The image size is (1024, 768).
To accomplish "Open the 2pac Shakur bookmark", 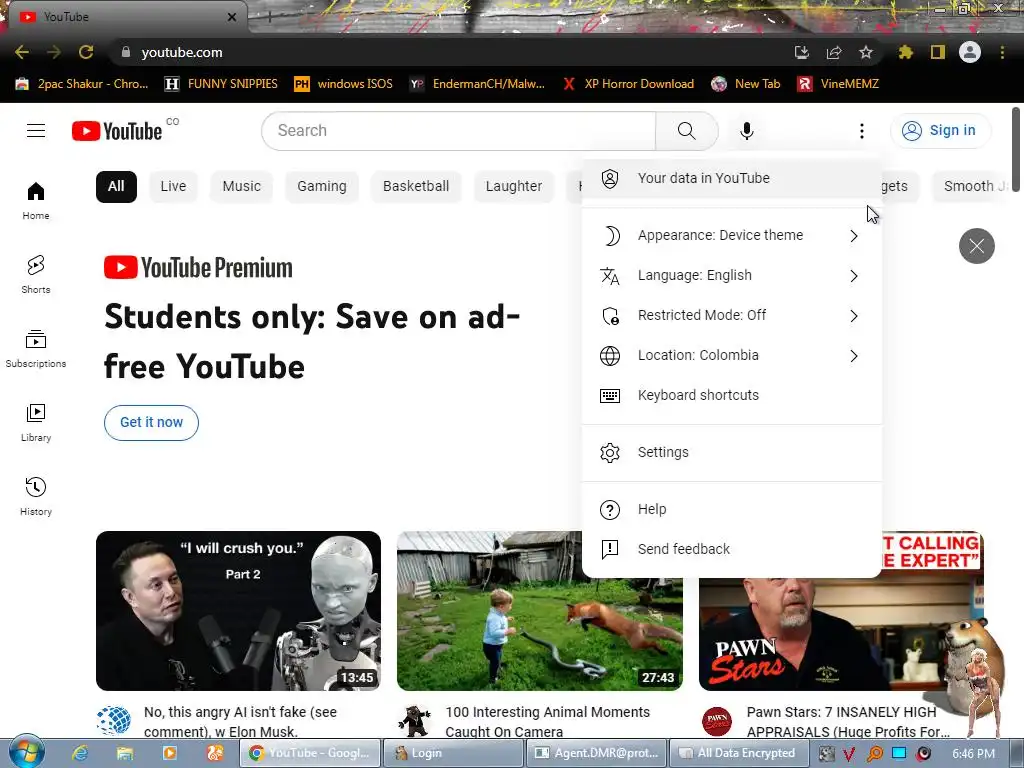I will coord(82,84).
